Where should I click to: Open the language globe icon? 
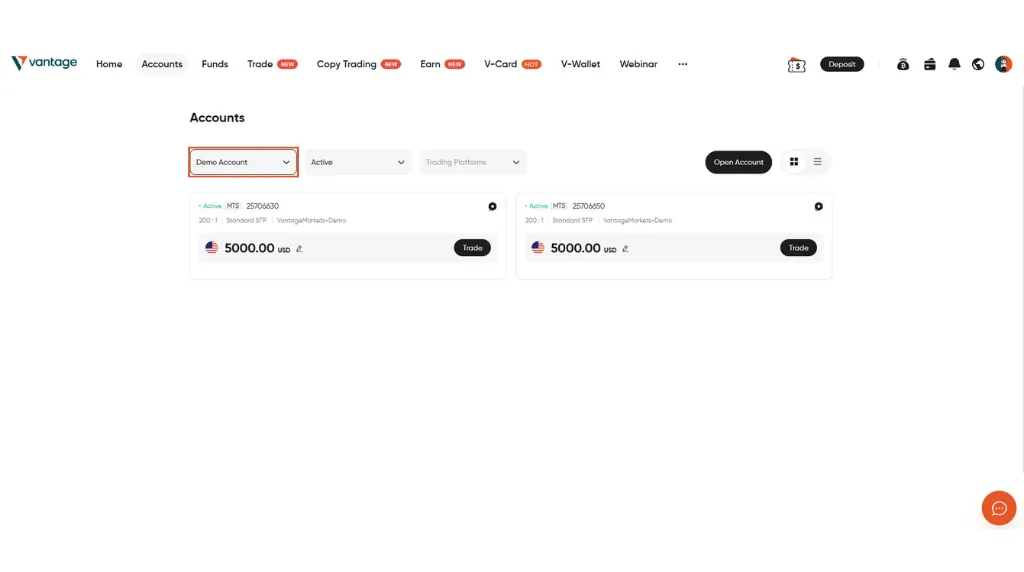(978, 64)
